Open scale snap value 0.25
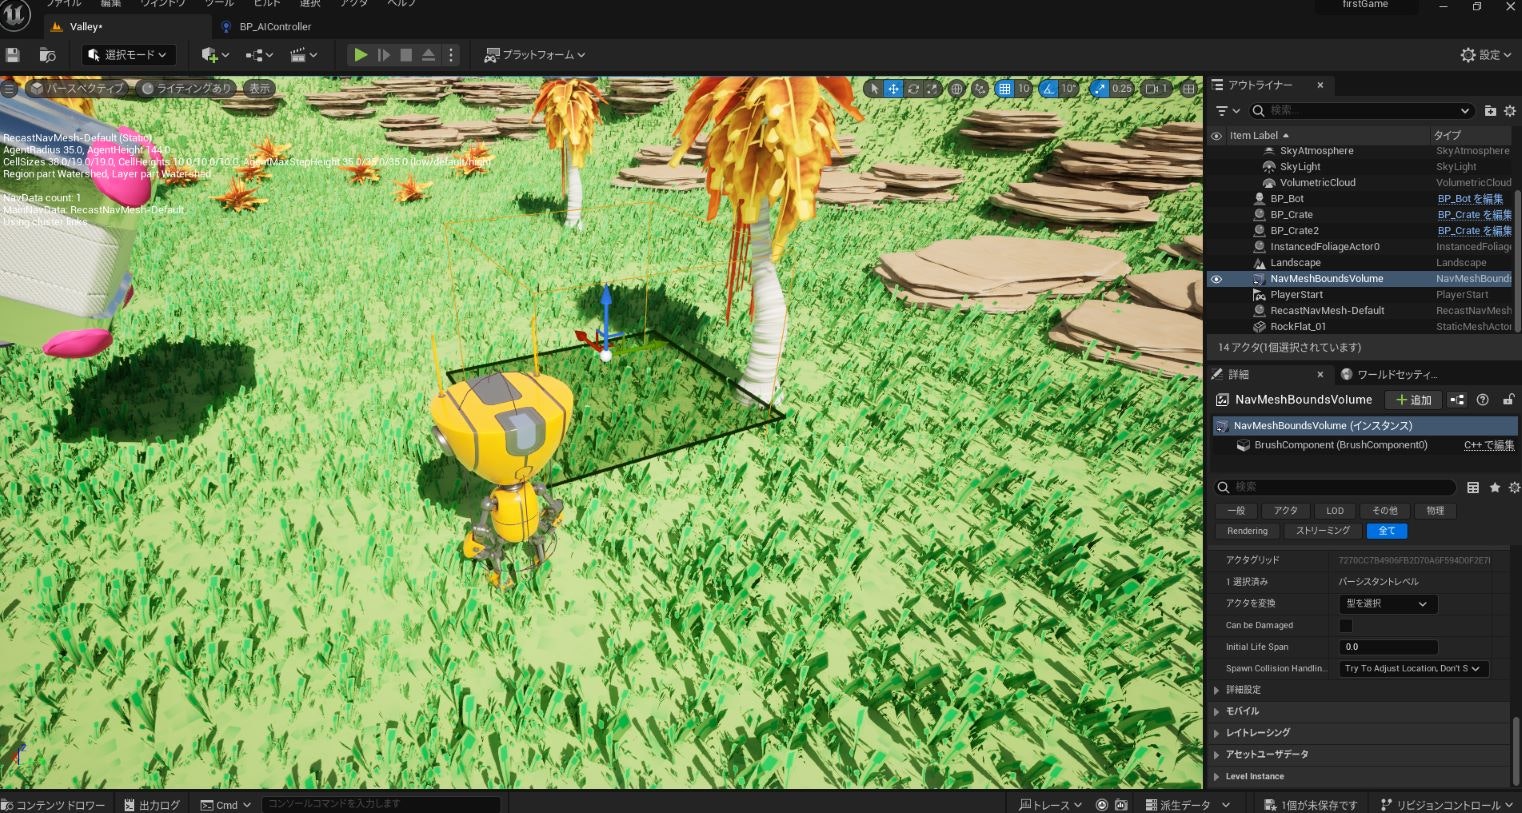Viewport: 1522px width, 813px height. (x=1122, y=88)
